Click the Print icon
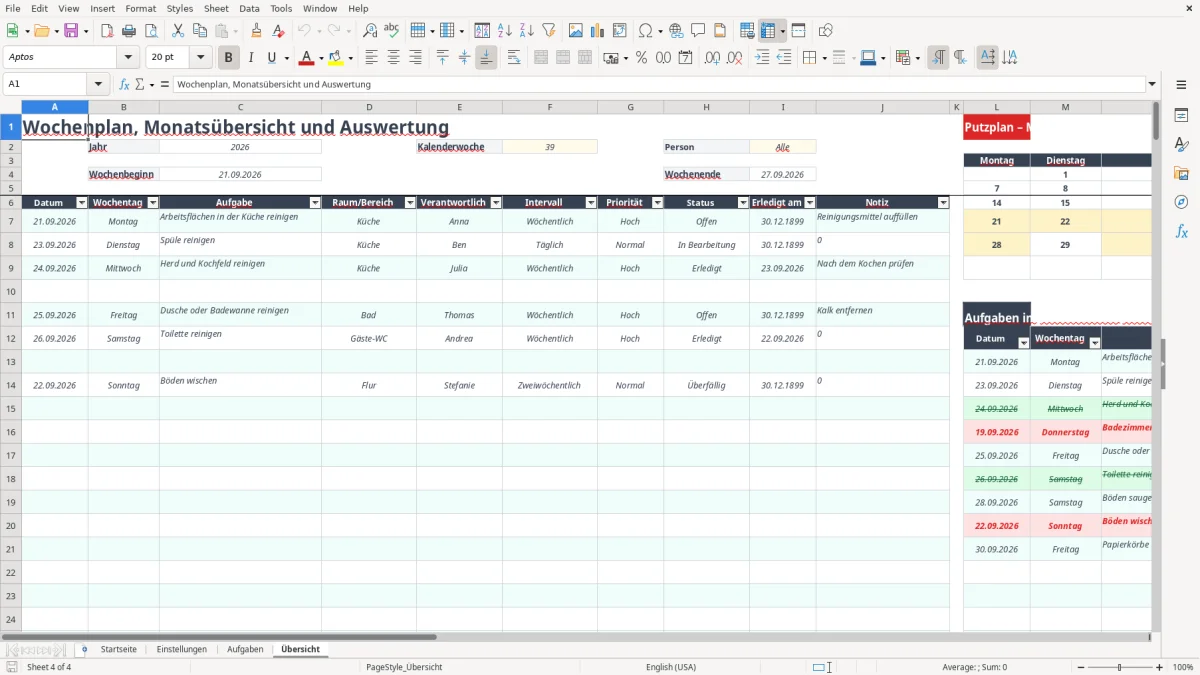 (129, 31)
